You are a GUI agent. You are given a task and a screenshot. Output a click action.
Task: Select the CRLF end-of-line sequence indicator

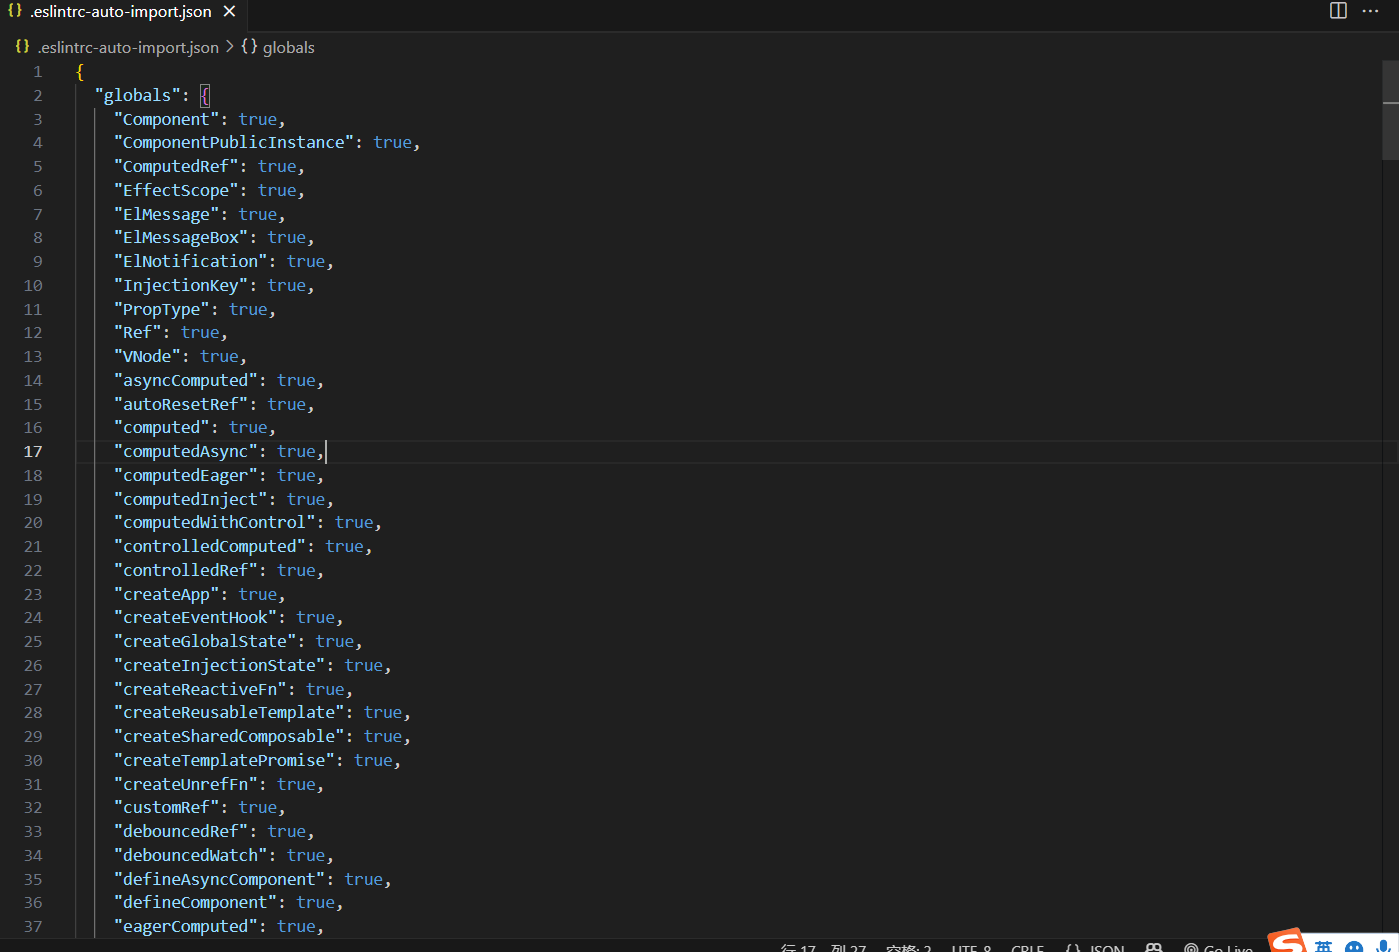click(x=1027, y=947)
